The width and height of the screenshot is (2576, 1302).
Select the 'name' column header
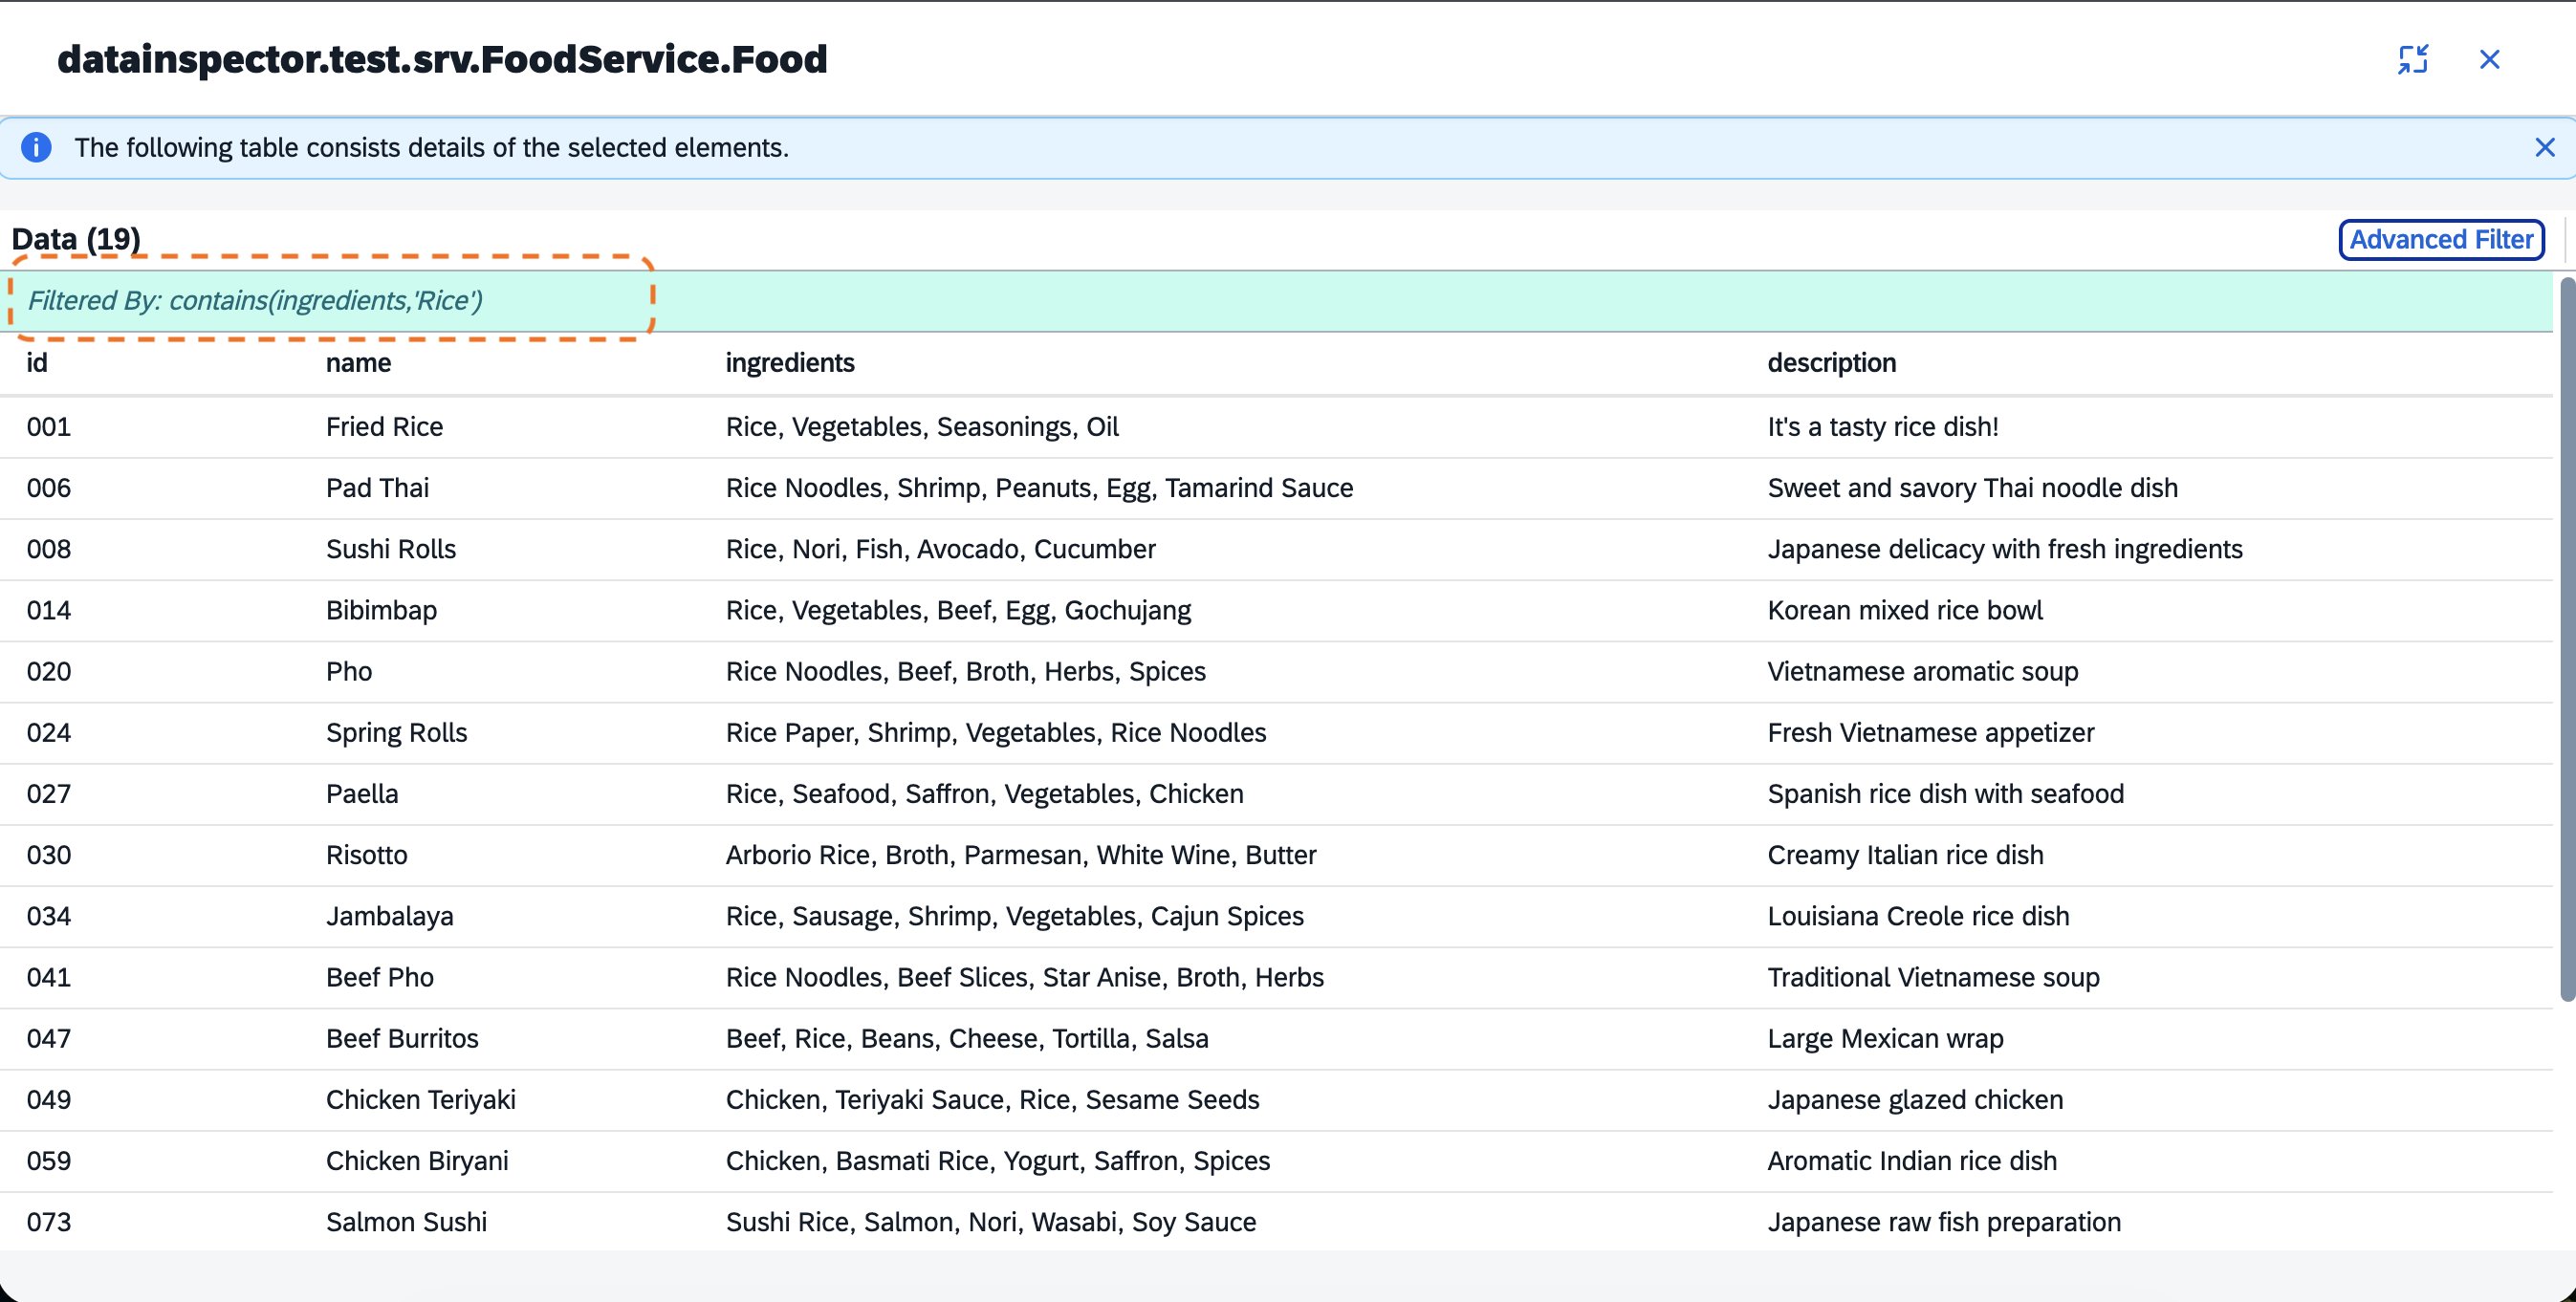click(358, 362)
